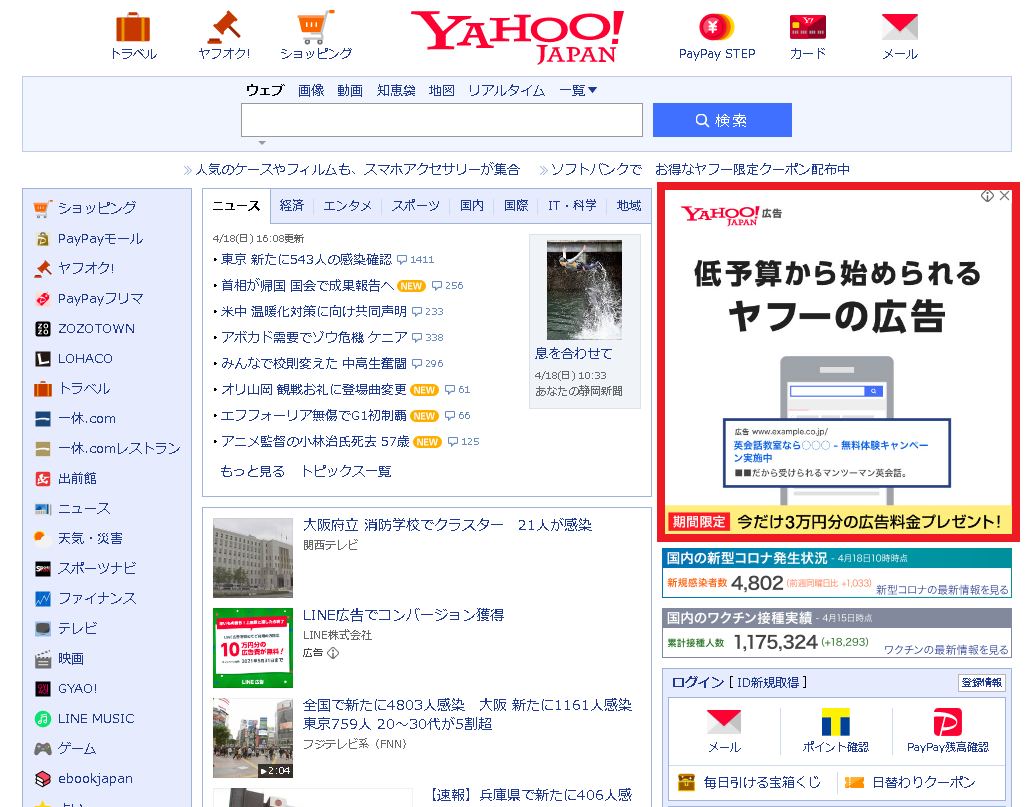
Task: Open the LINE広告 ad thumbnail
Action: point(252,648)
